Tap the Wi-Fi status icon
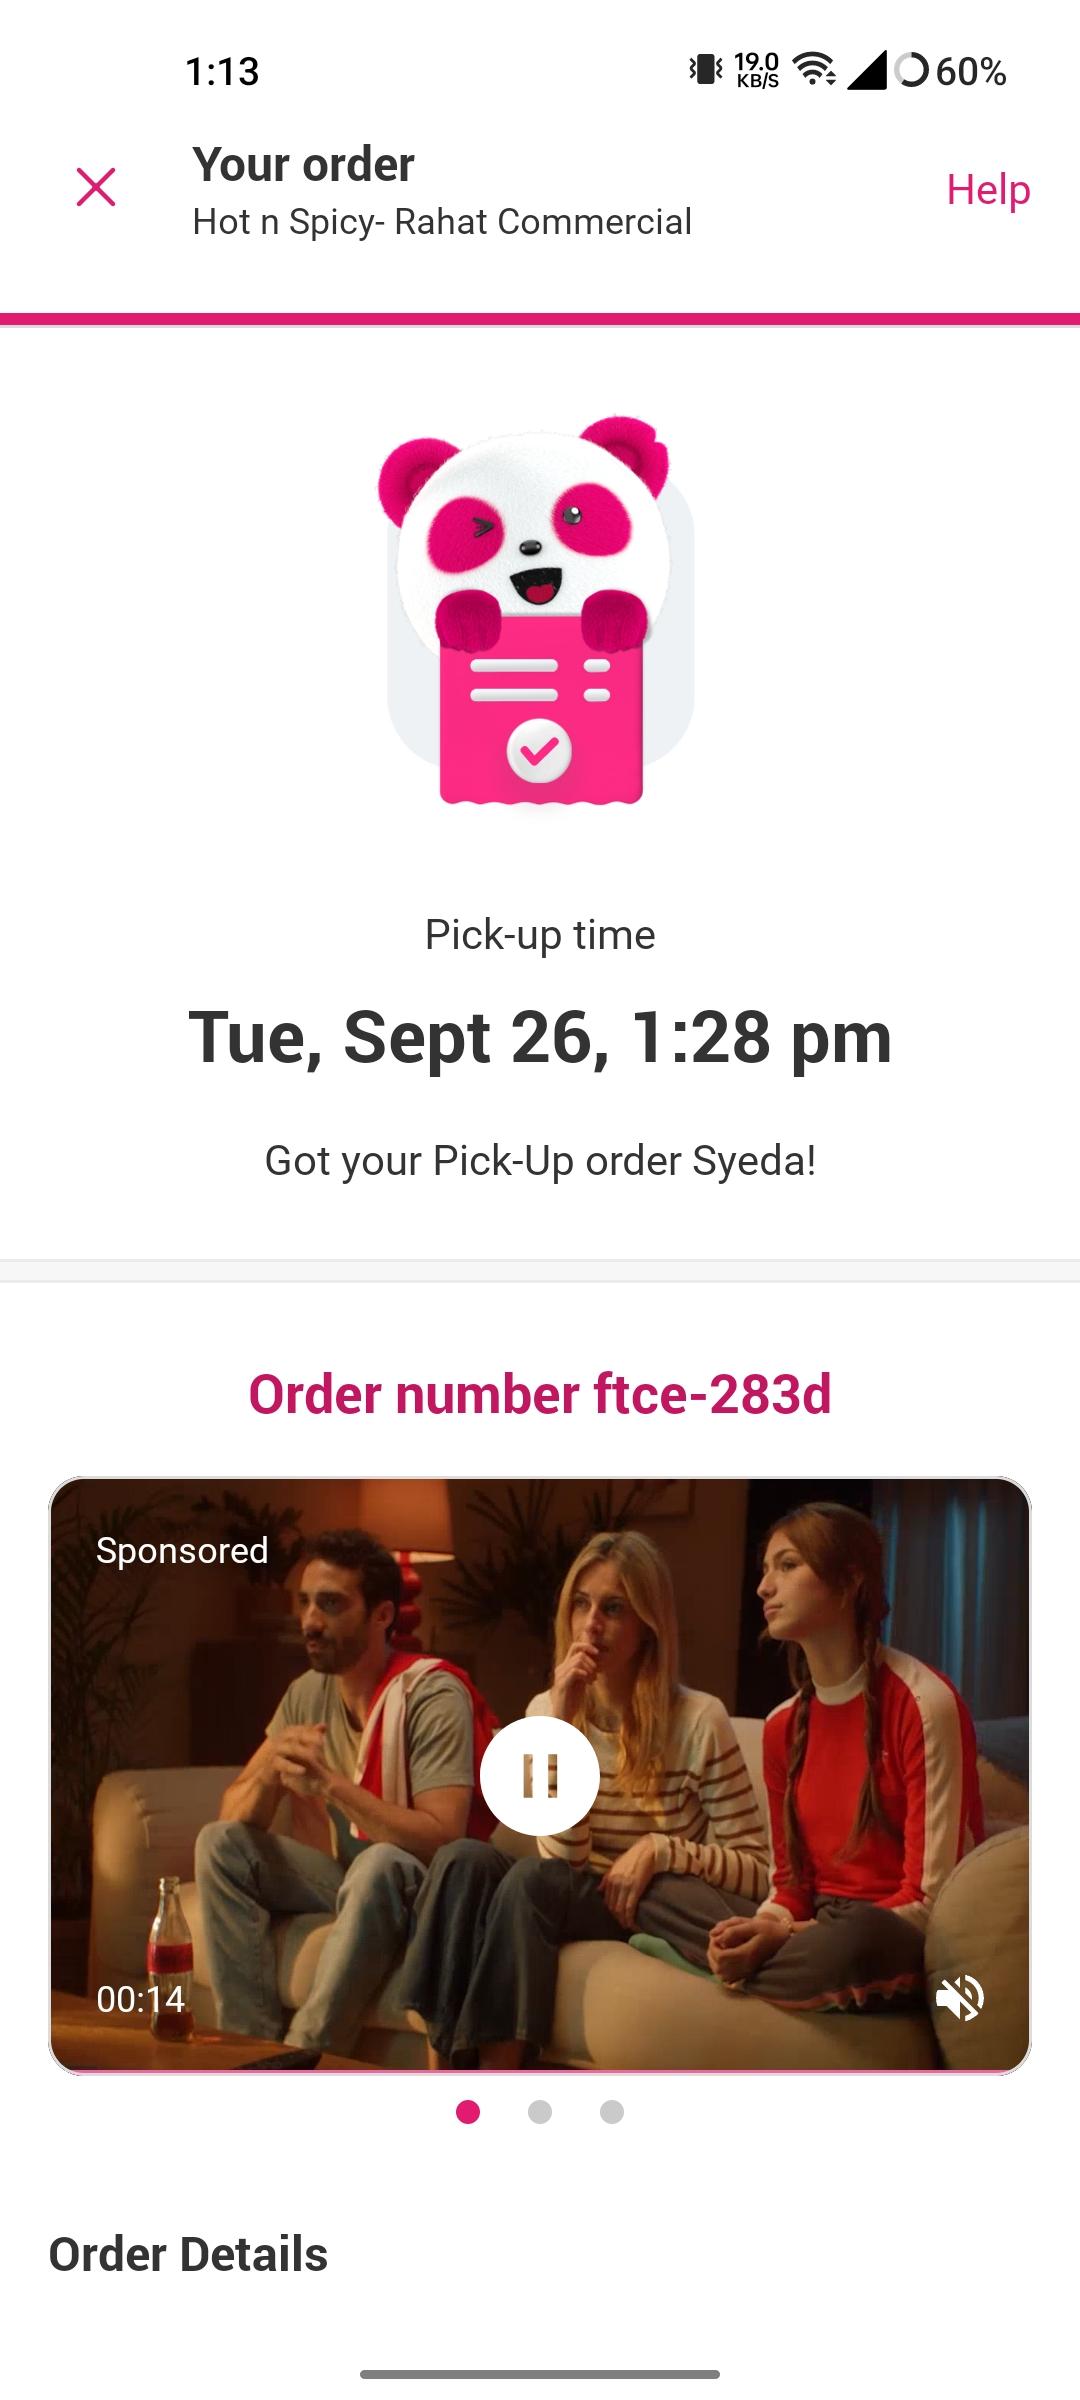 [x=815, y=70]
